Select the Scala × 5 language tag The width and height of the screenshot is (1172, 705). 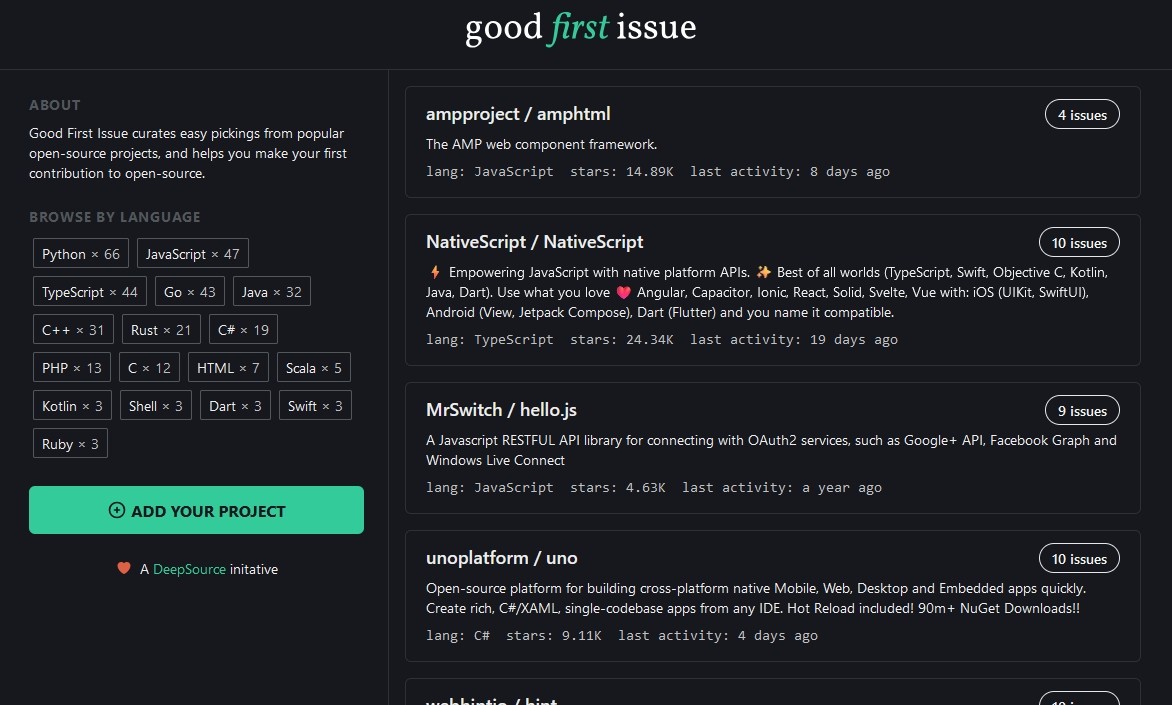[314, 368]
